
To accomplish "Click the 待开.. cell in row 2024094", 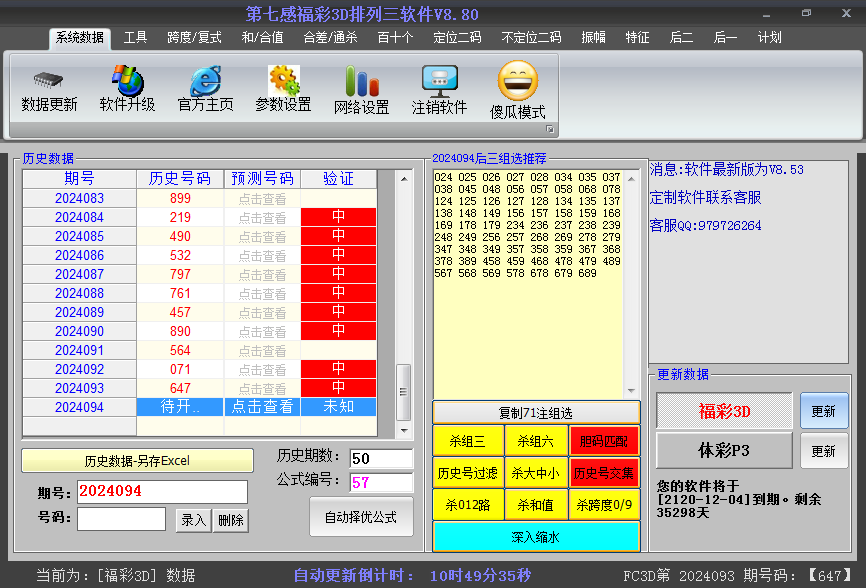I will (x=180, y=407).
